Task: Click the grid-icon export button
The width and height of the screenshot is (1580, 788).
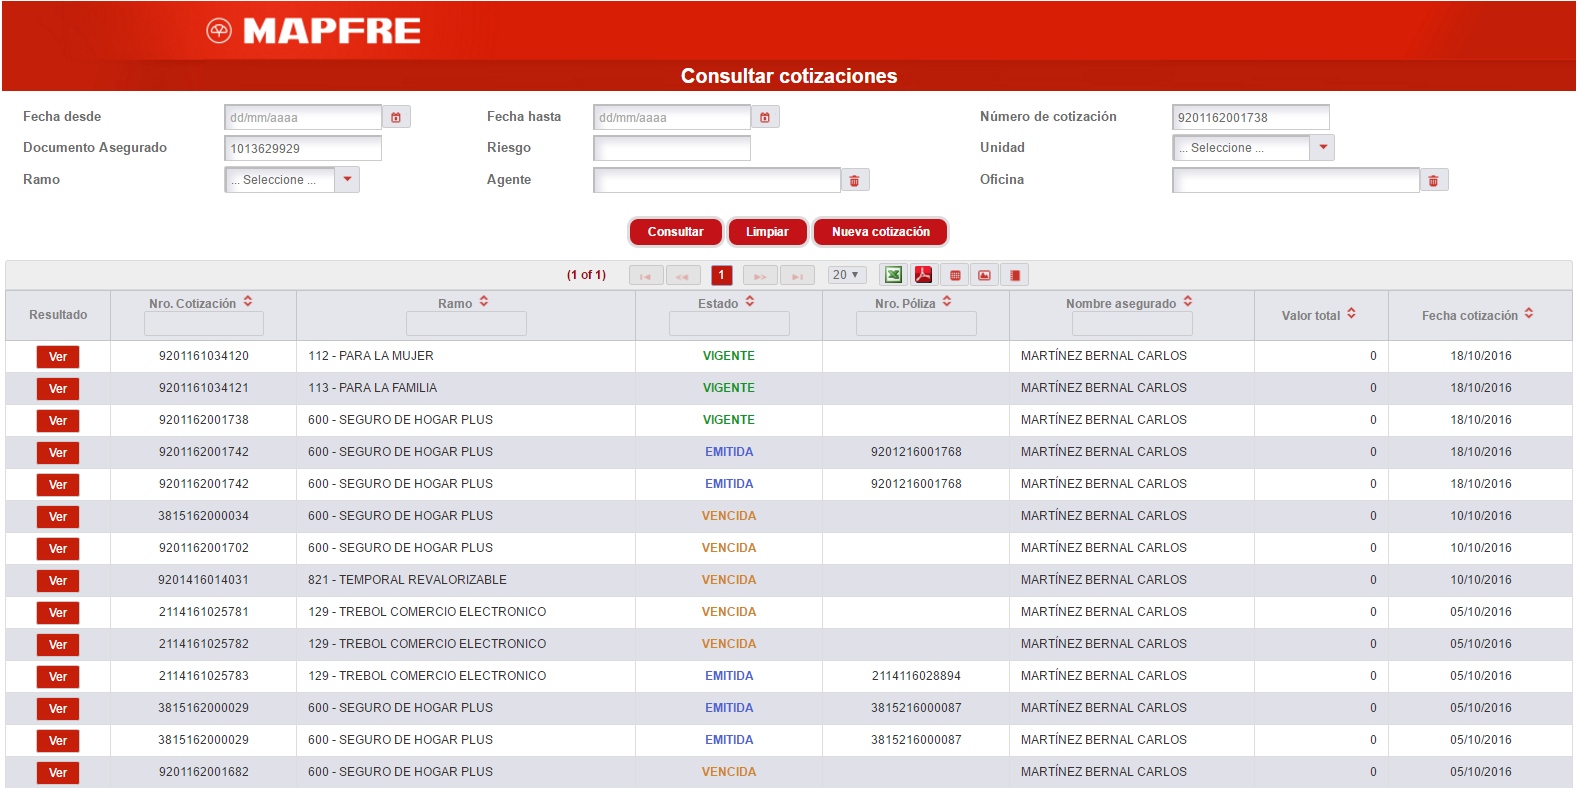Action: 955,275
